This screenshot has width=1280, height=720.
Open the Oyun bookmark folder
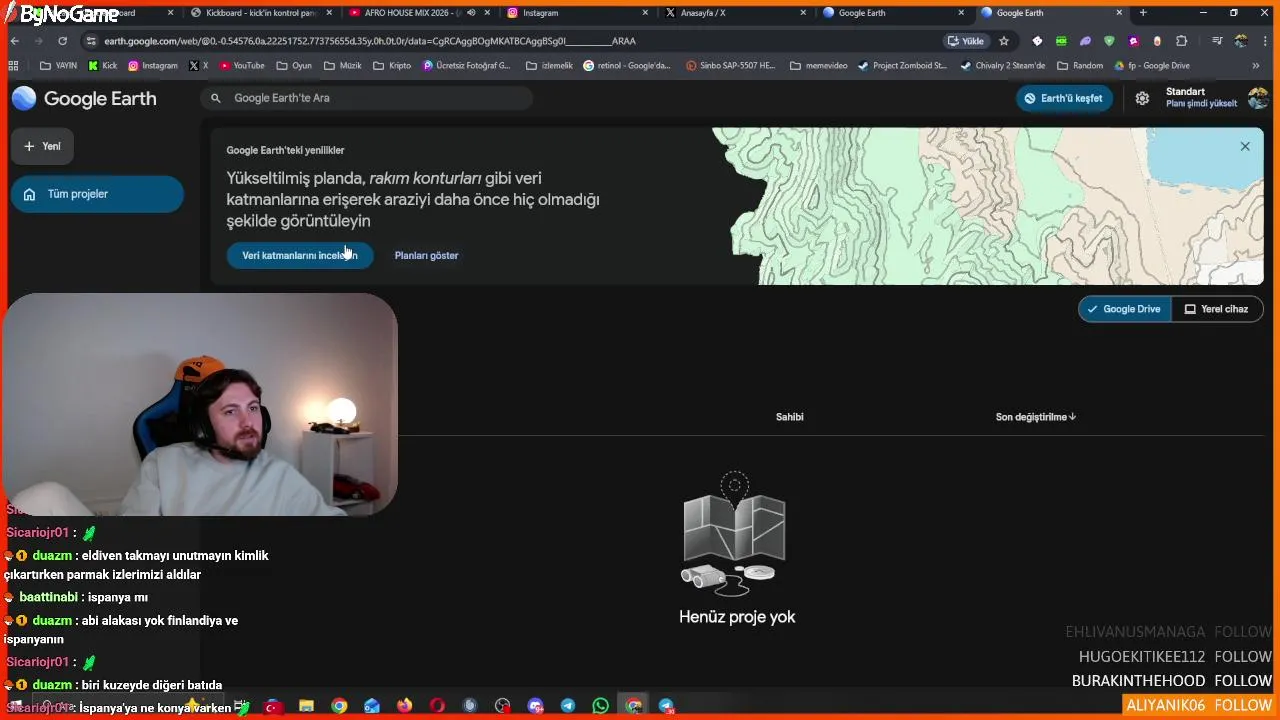coord(294,66)
